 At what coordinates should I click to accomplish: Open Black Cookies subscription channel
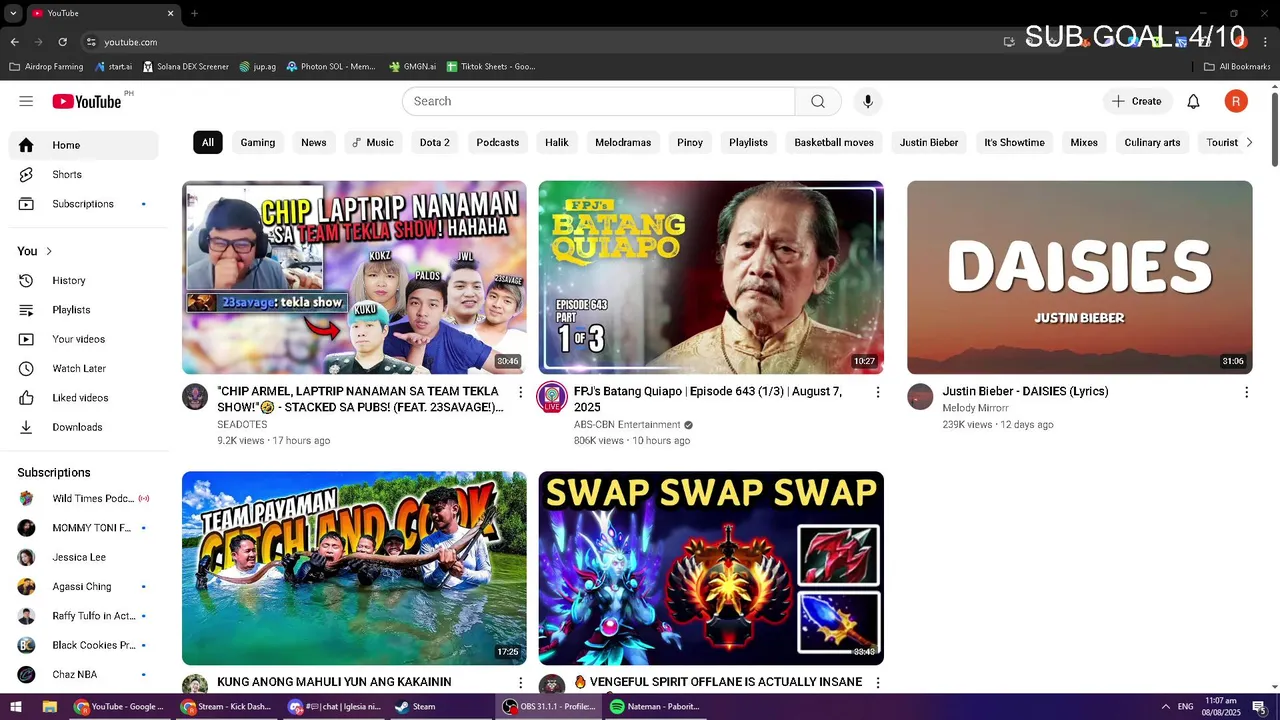point(84,645)
